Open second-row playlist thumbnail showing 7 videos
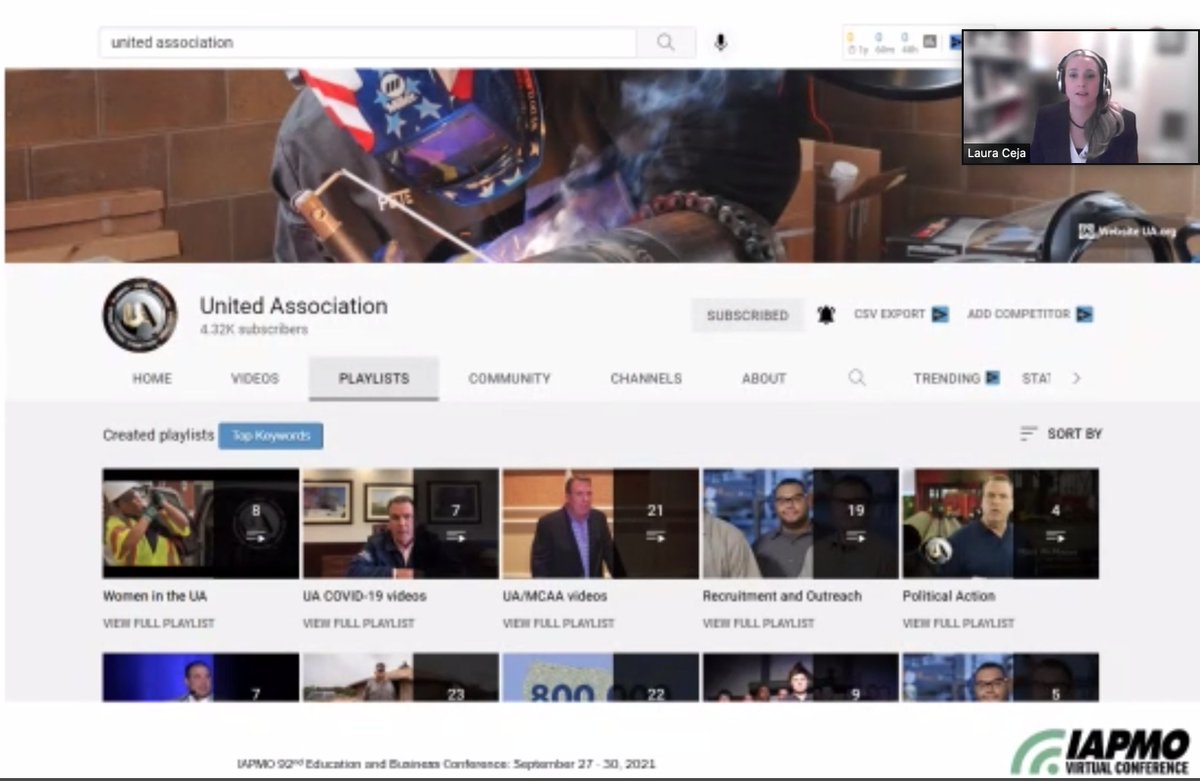The width and height of the screenshot is (1200, 781). click(201, 677)
